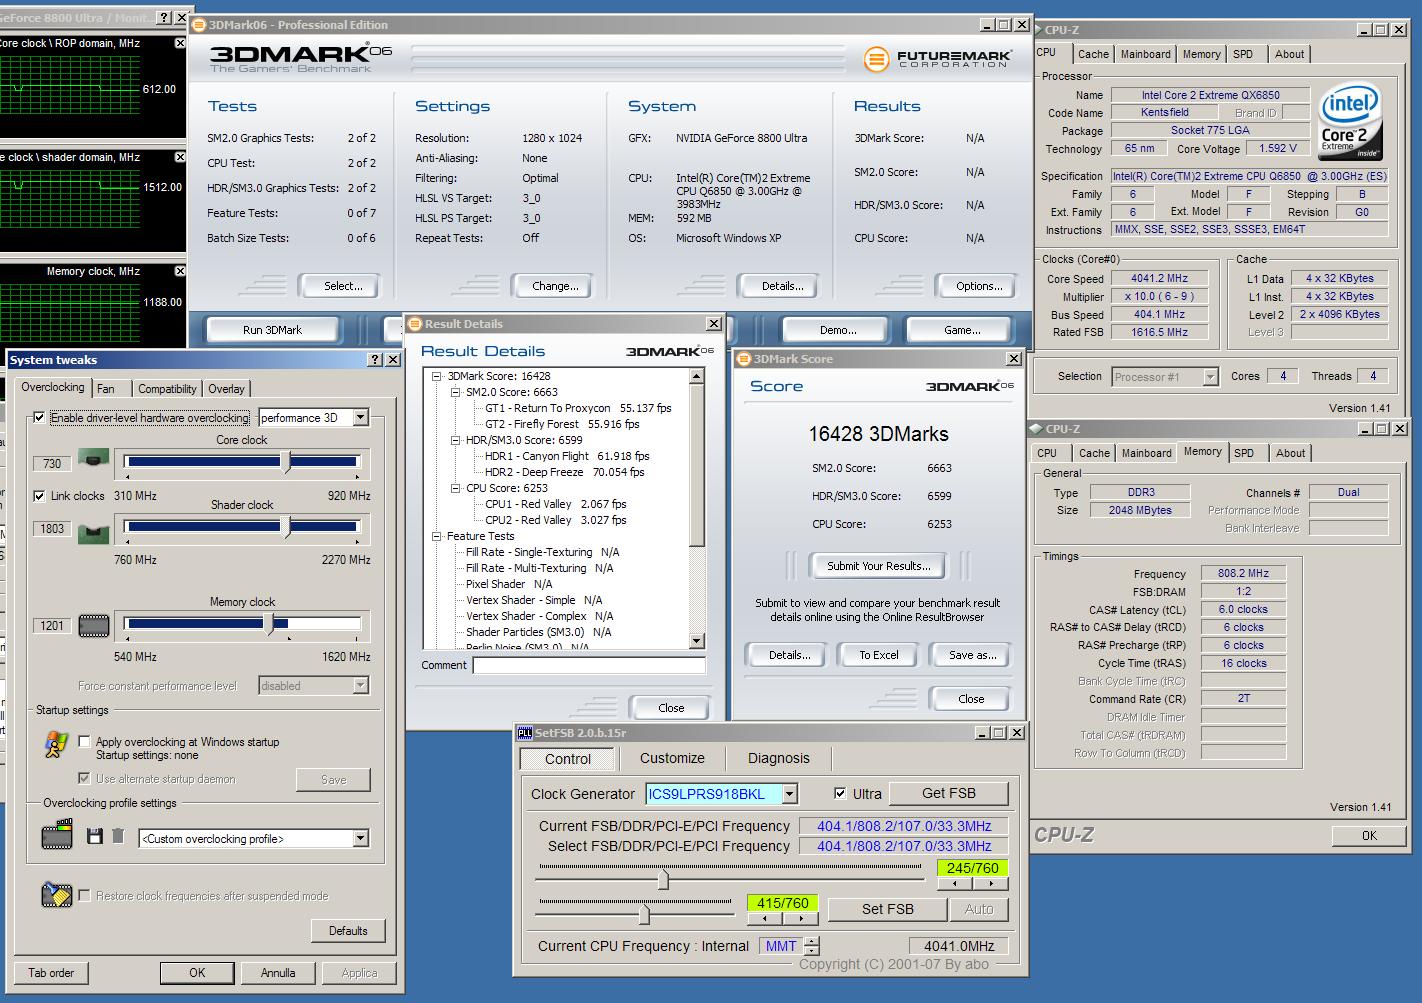The image size is (1422, 1003).
Task: Open System tweaks help question mark
Action: tap(376, 360)
